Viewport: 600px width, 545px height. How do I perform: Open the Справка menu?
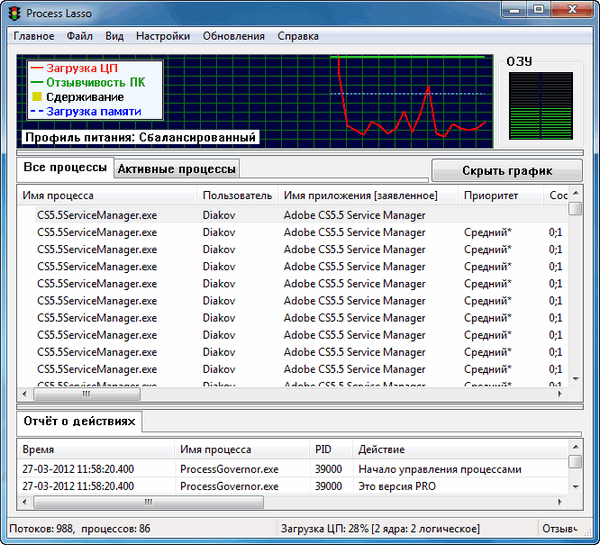pyautogui.click(x=299, y=36)
